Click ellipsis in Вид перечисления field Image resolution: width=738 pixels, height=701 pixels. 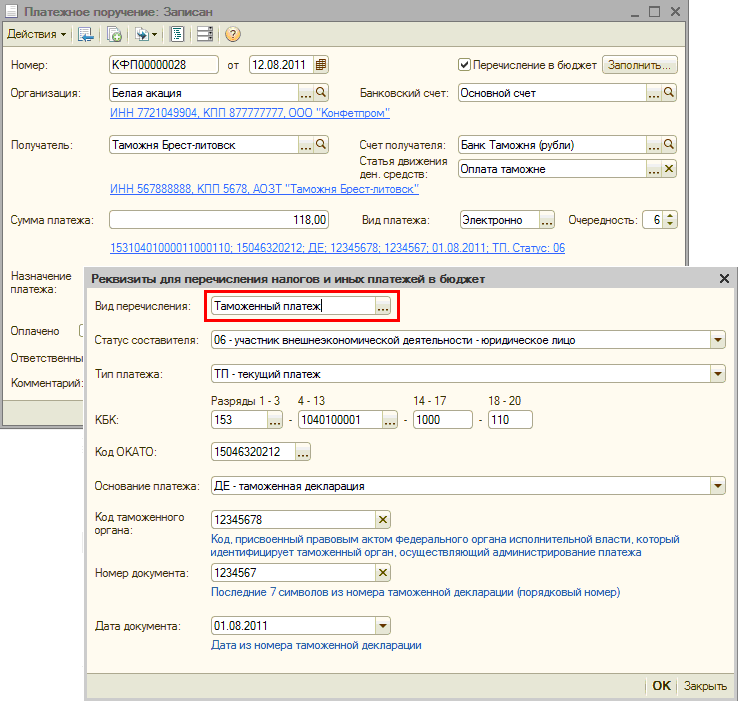point(383,306)
